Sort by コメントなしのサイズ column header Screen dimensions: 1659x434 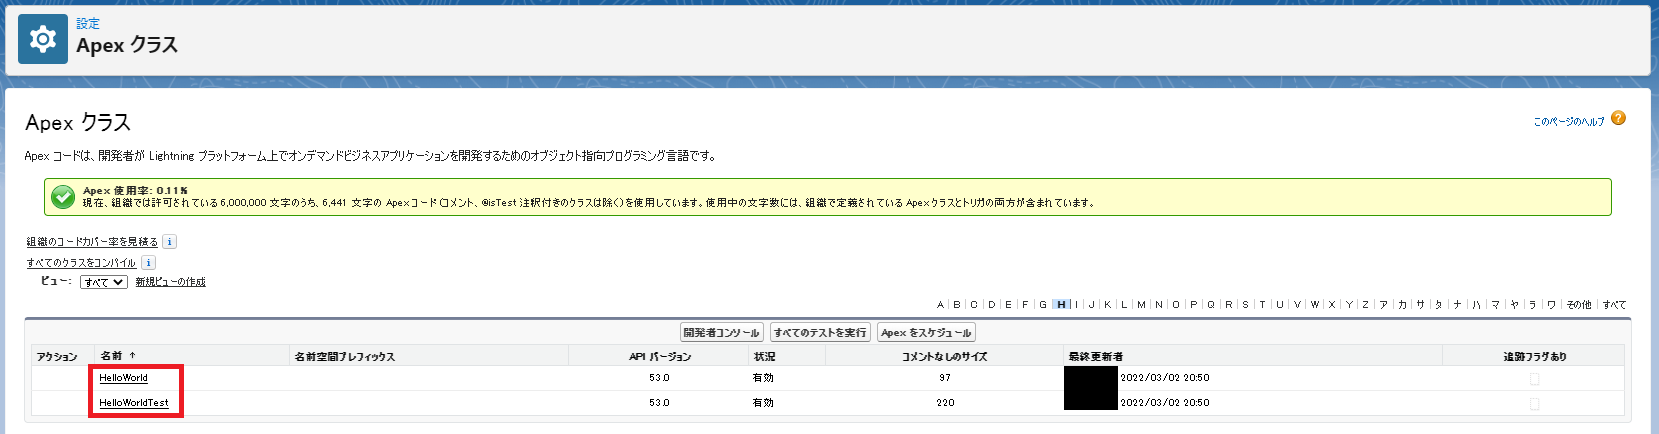point(945,357)
